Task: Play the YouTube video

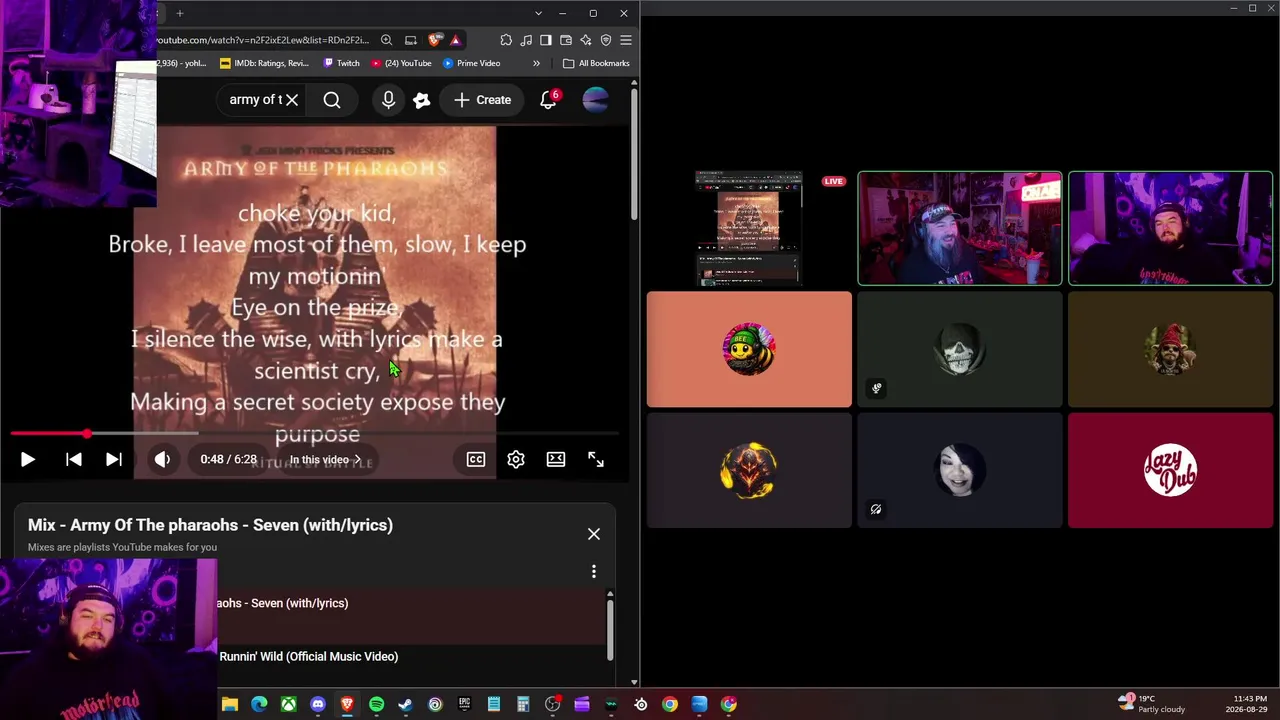Action: click(28, 459)
